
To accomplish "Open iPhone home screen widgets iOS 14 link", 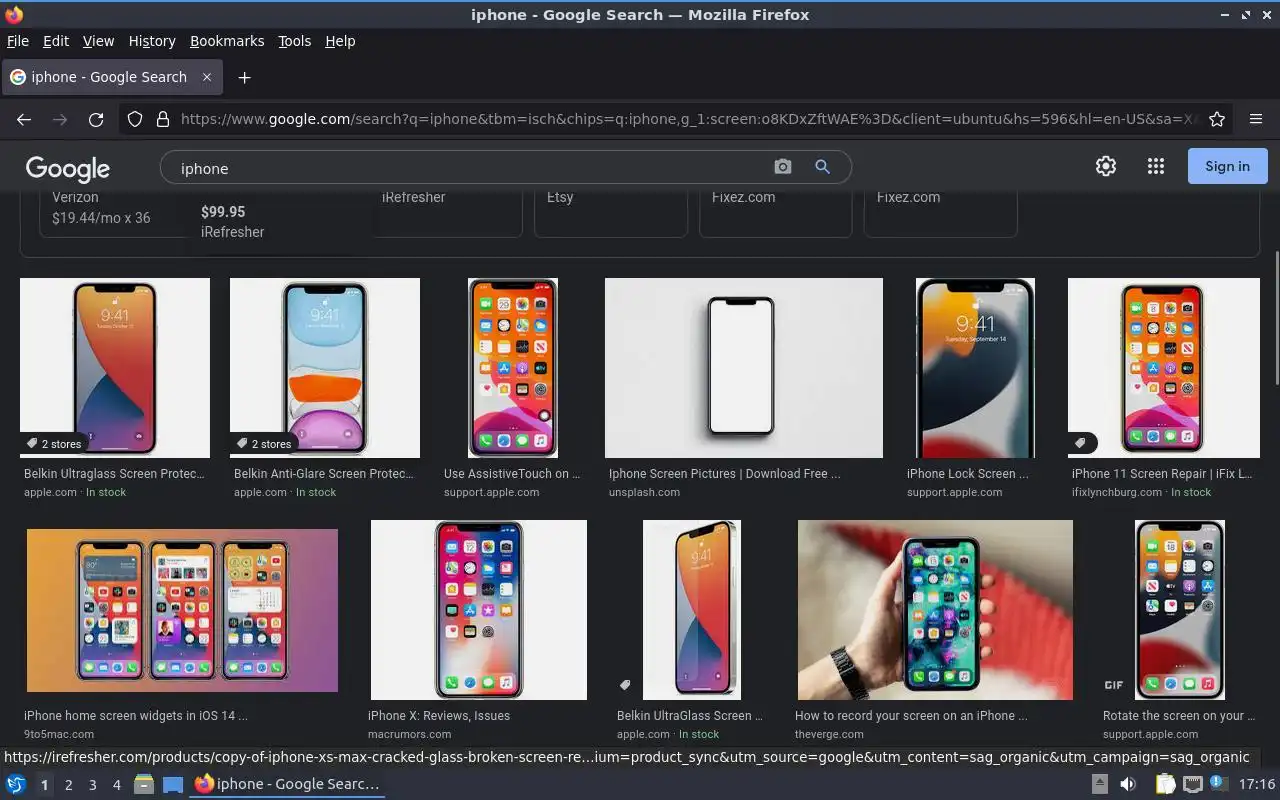I will (x=135, y=716).
